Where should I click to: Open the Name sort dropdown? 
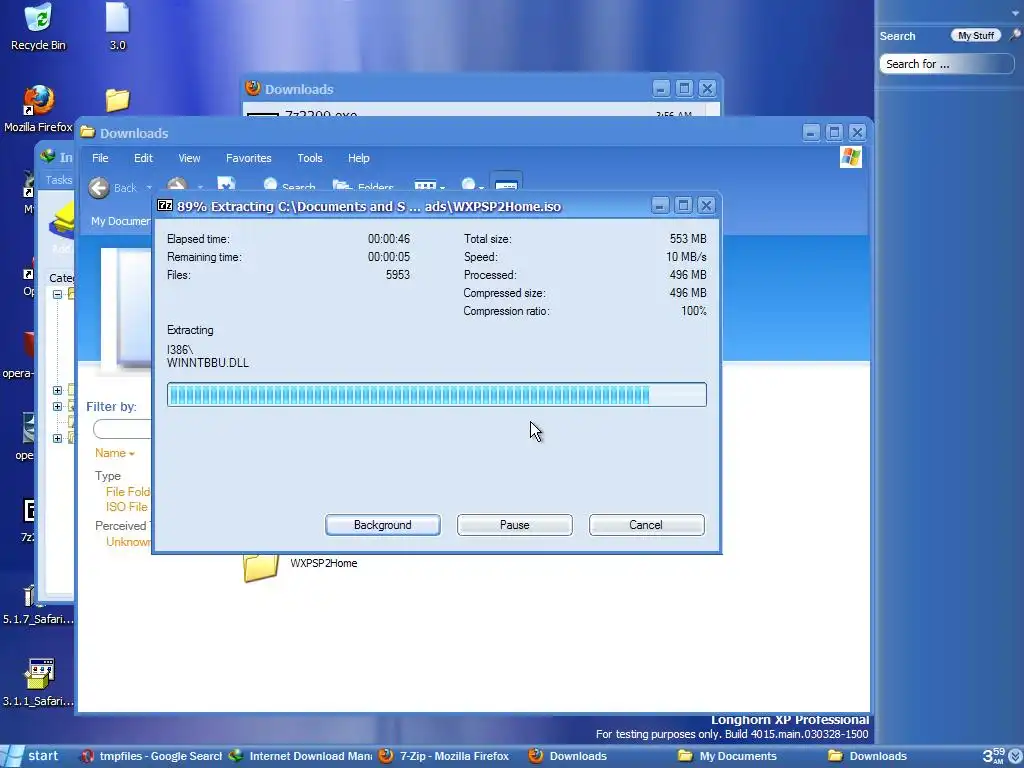point(115,453)
